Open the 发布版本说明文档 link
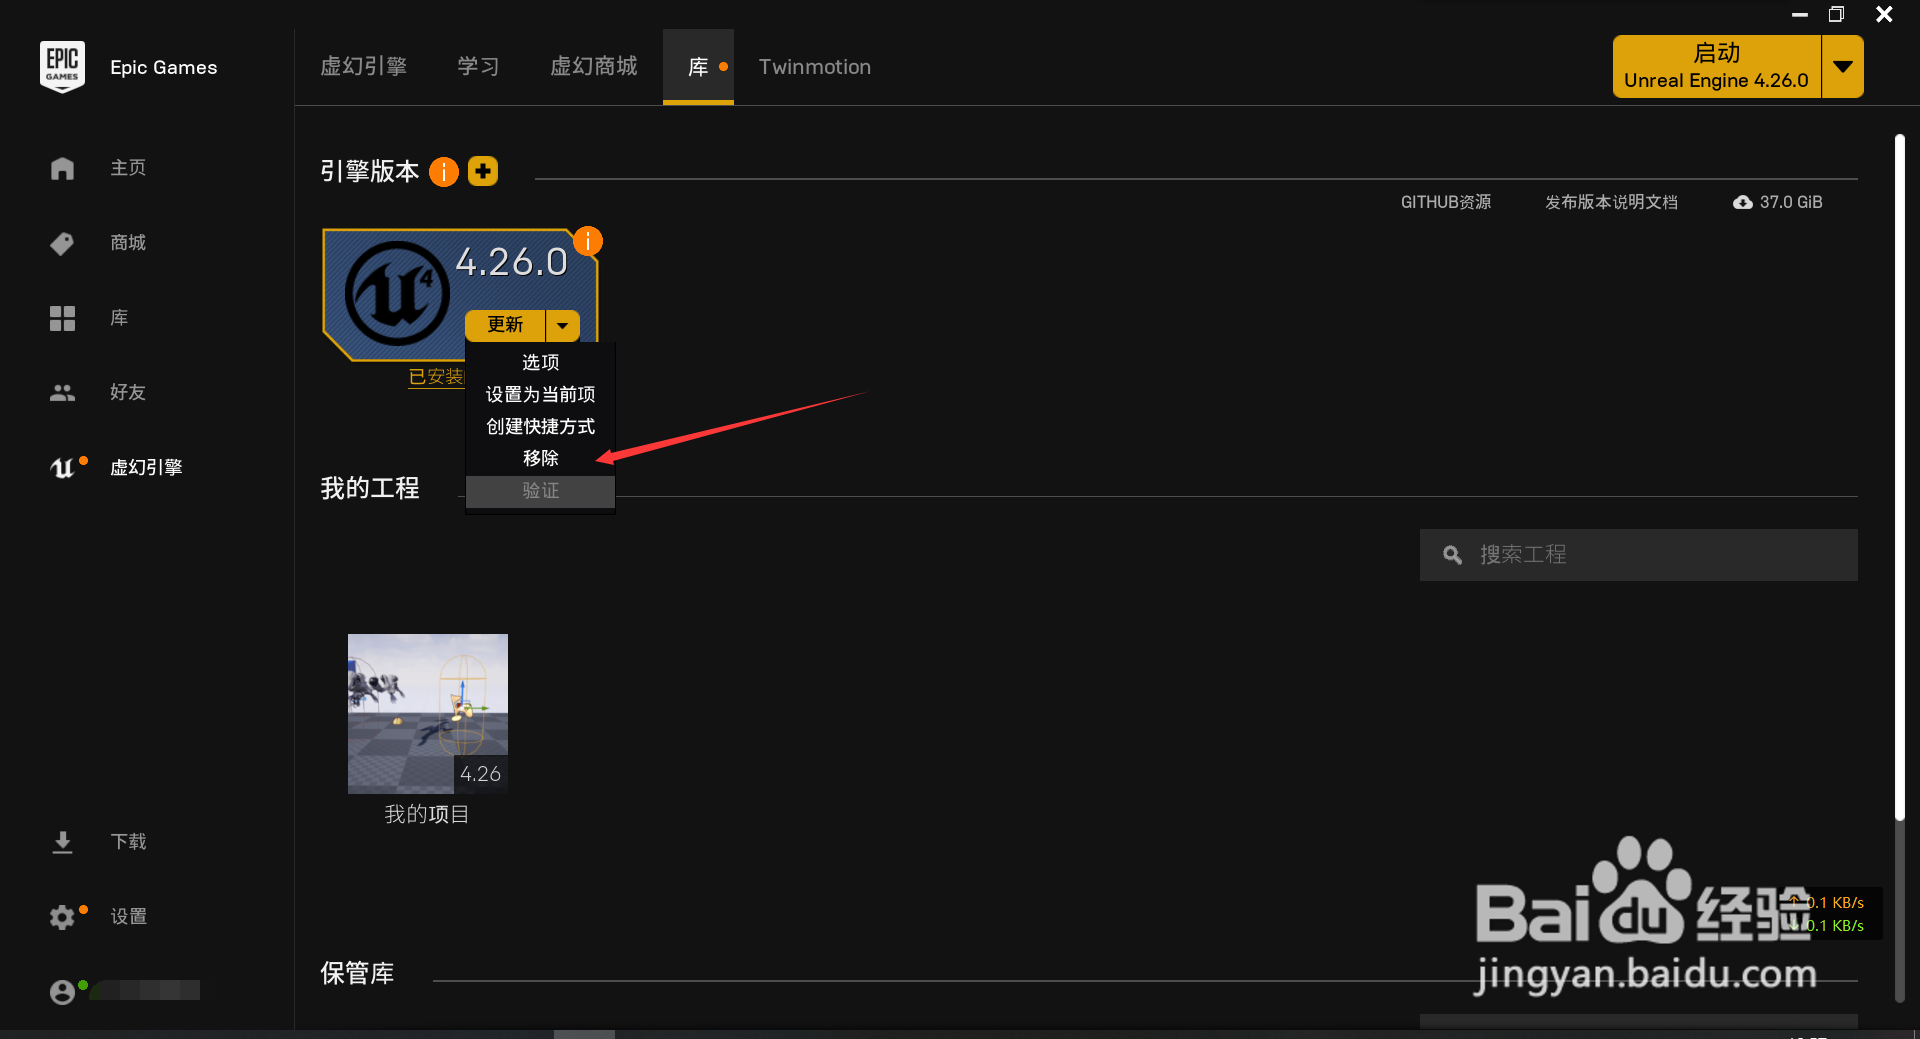This screenshot has height=1039, width=1920. click(x=1611, y=202)
